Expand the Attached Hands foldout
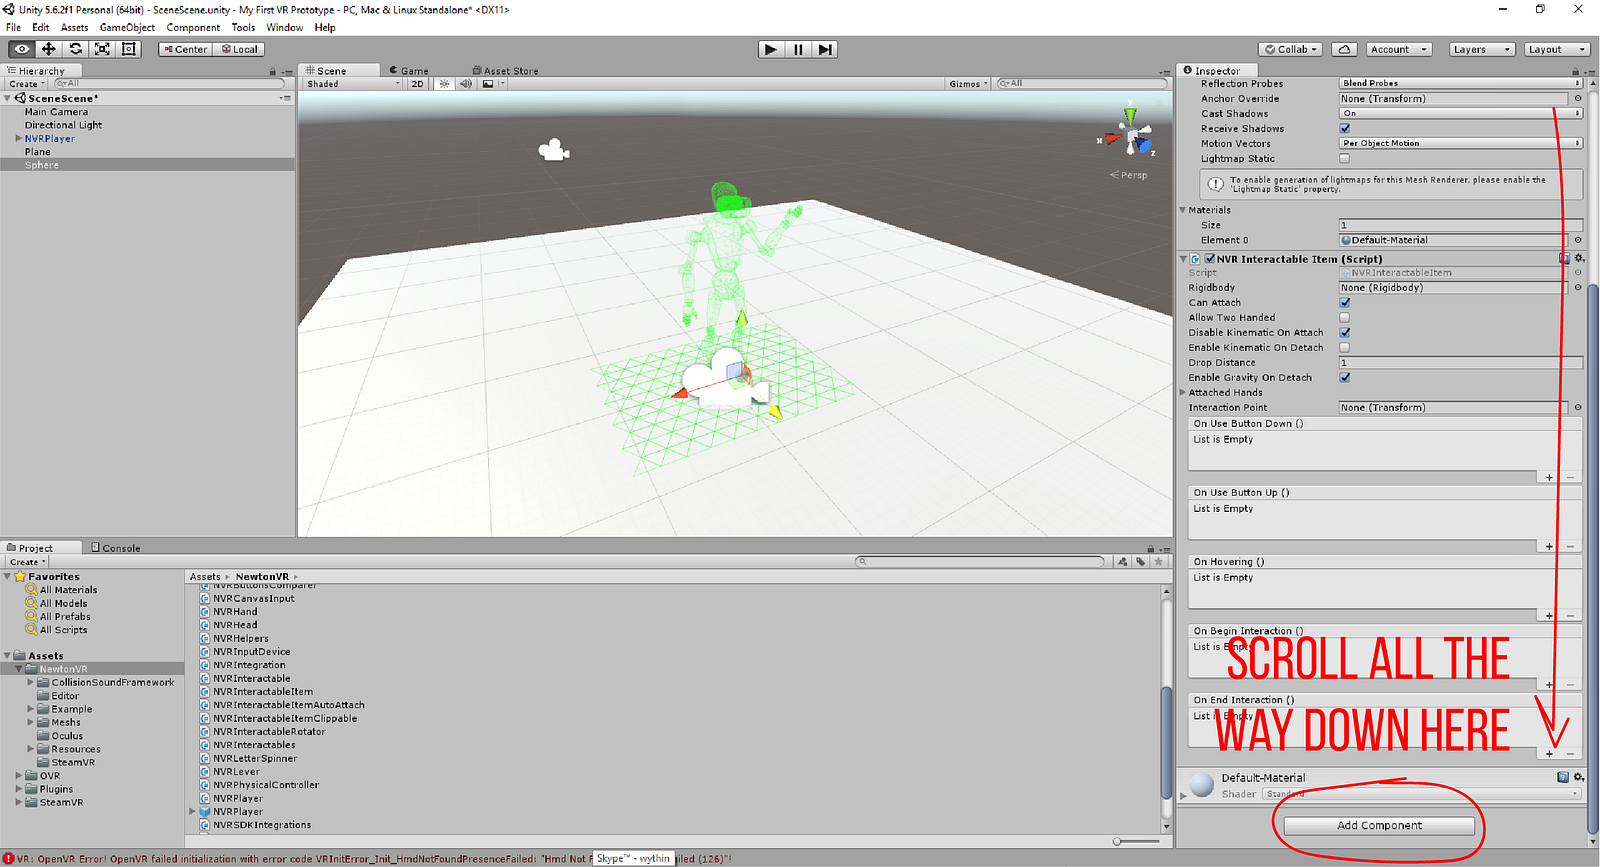 1183,393
